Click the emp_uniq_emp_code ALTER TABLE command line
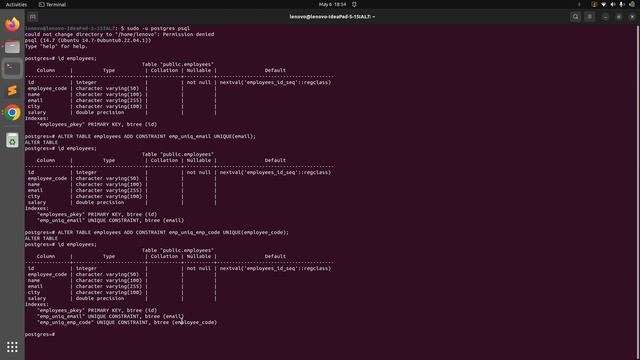This screenshot has width=640, height=360. pos(157,232)
